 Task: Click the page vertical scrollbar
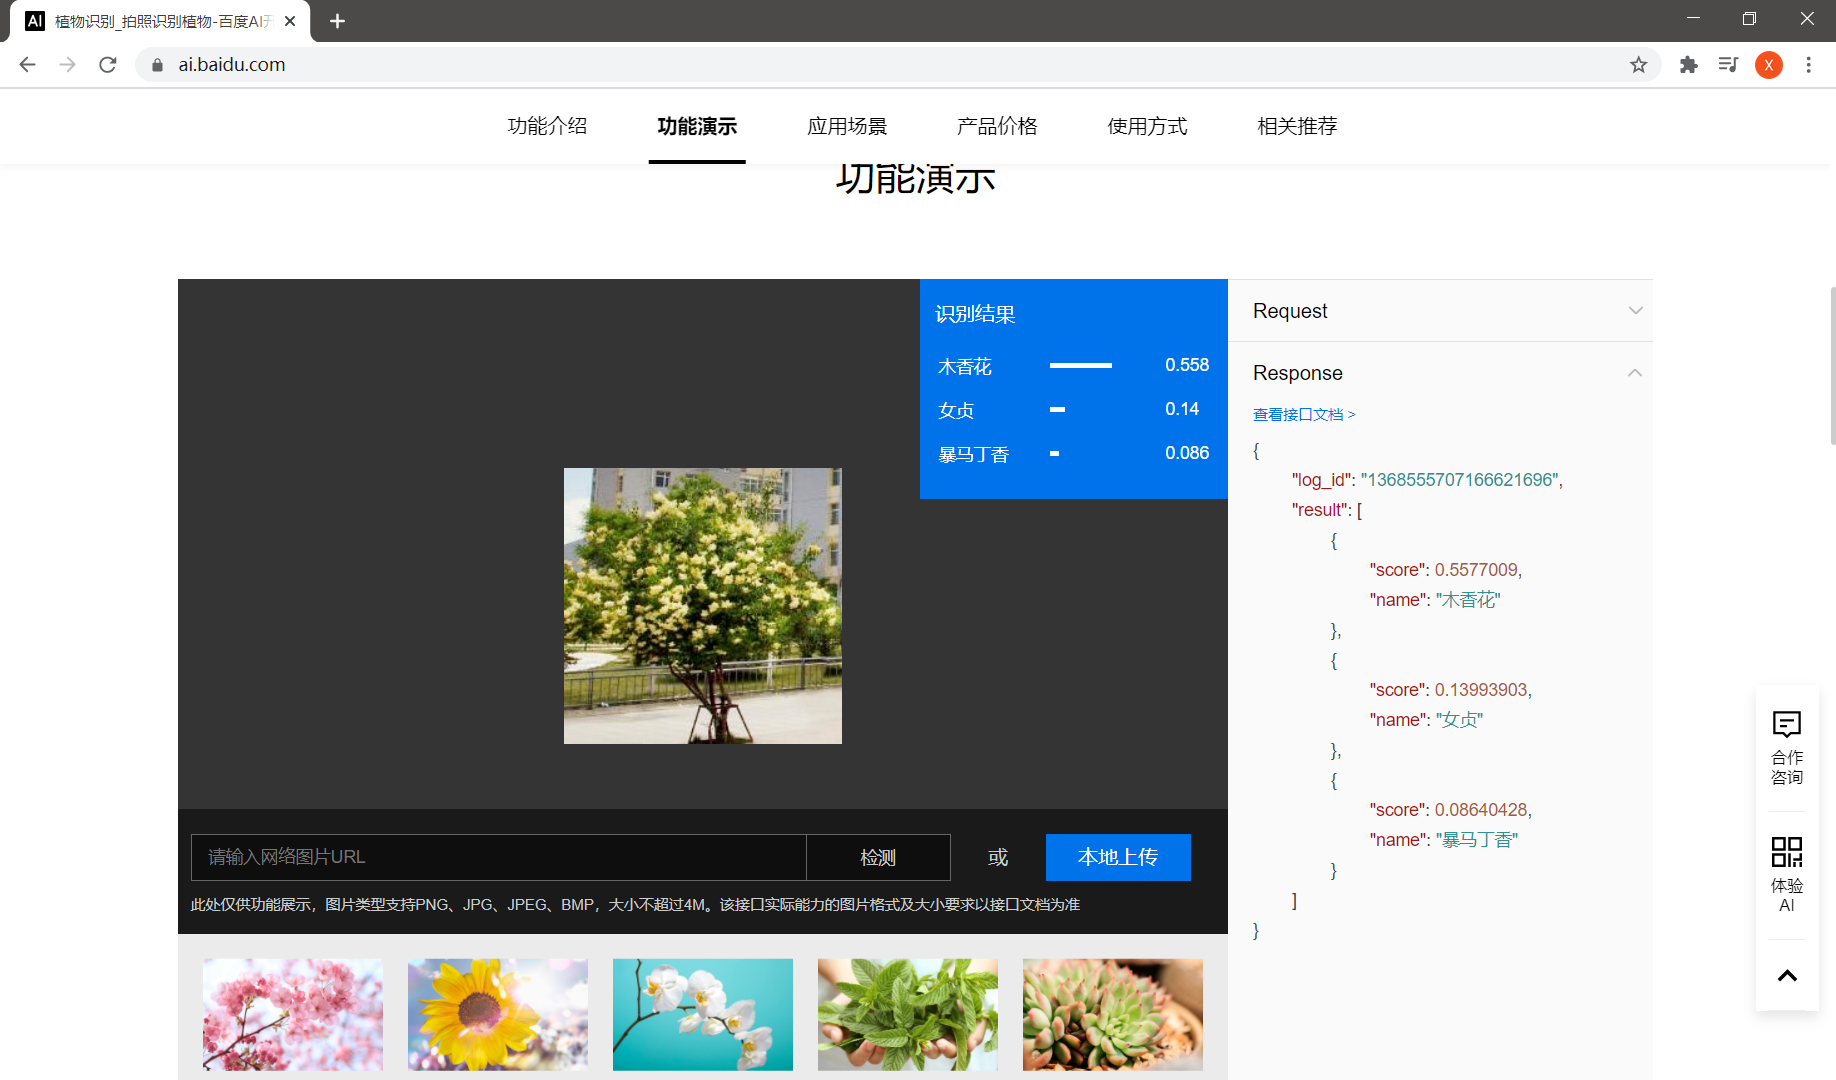click(1831, 365)
